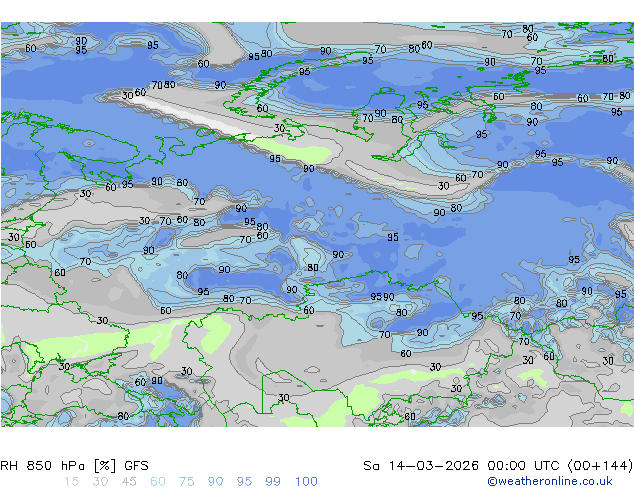Select legend value 15
Image resolution: width=634 pixels, height=490 pixels.
(71, 482)
